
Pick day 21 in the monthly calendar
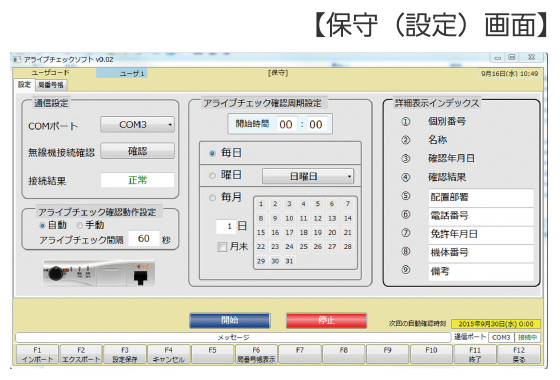pos(348,232)
